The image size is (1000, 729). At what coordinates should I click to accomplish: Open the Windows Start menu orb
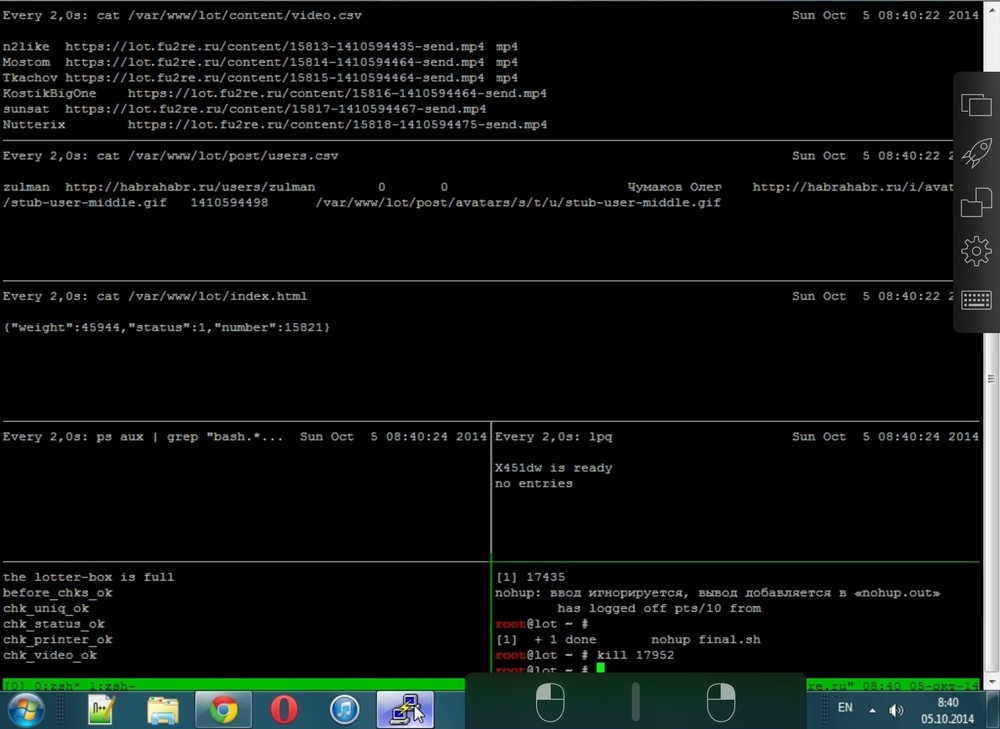[x=26, y=710]
